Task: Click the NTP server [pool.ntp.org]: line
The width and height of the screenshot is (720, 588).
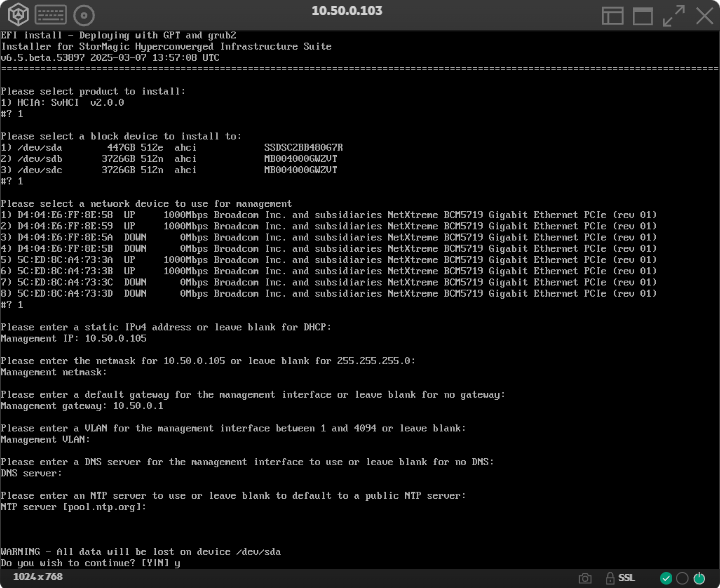Action: click(x=73, y=507)
